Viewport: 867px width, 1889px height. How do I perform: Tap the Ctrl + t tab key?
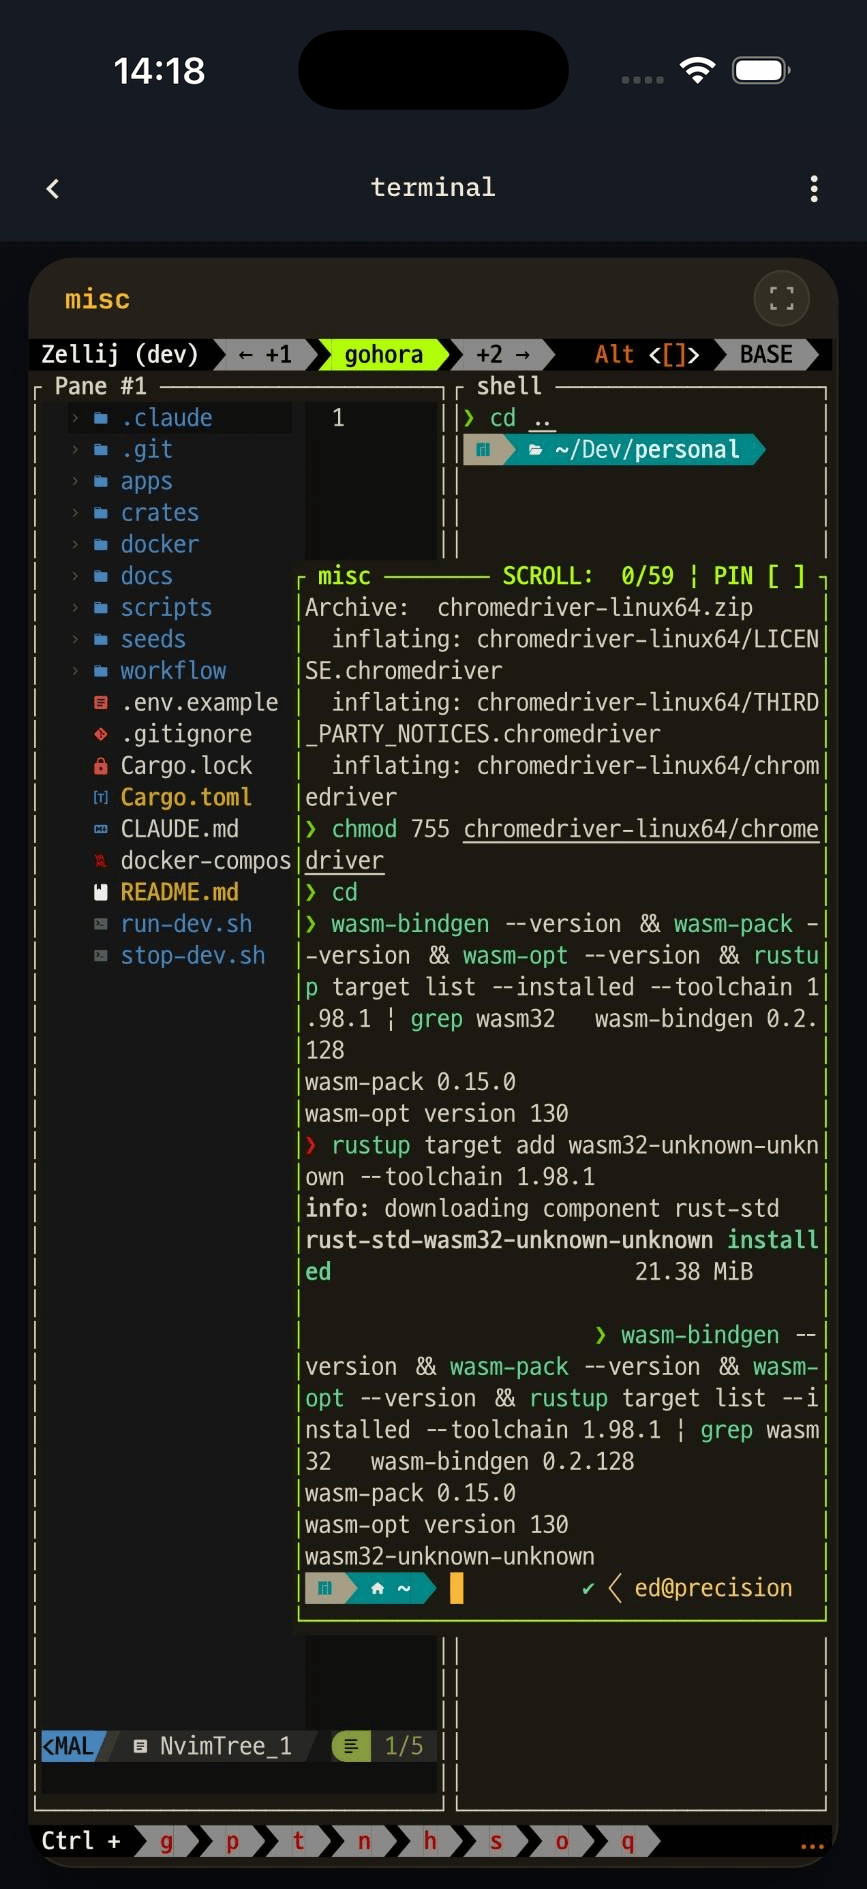tap(298, 1841)
